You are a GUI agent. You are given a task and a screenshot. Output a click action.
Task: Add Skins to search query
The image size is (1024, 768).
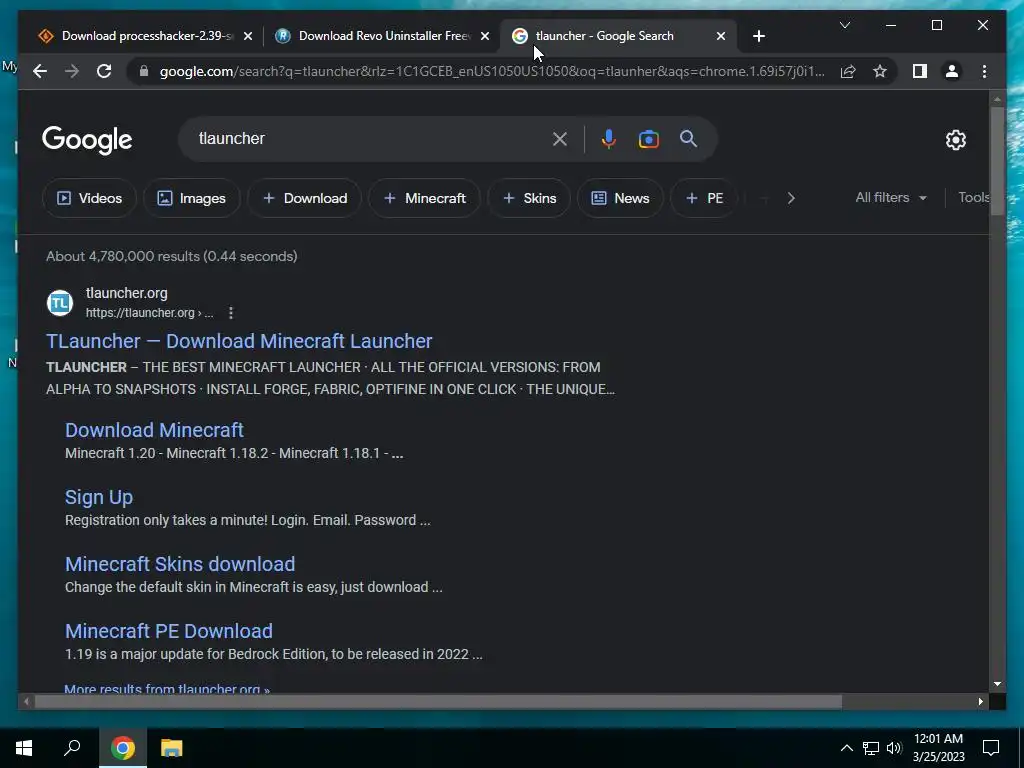(529, 198)
